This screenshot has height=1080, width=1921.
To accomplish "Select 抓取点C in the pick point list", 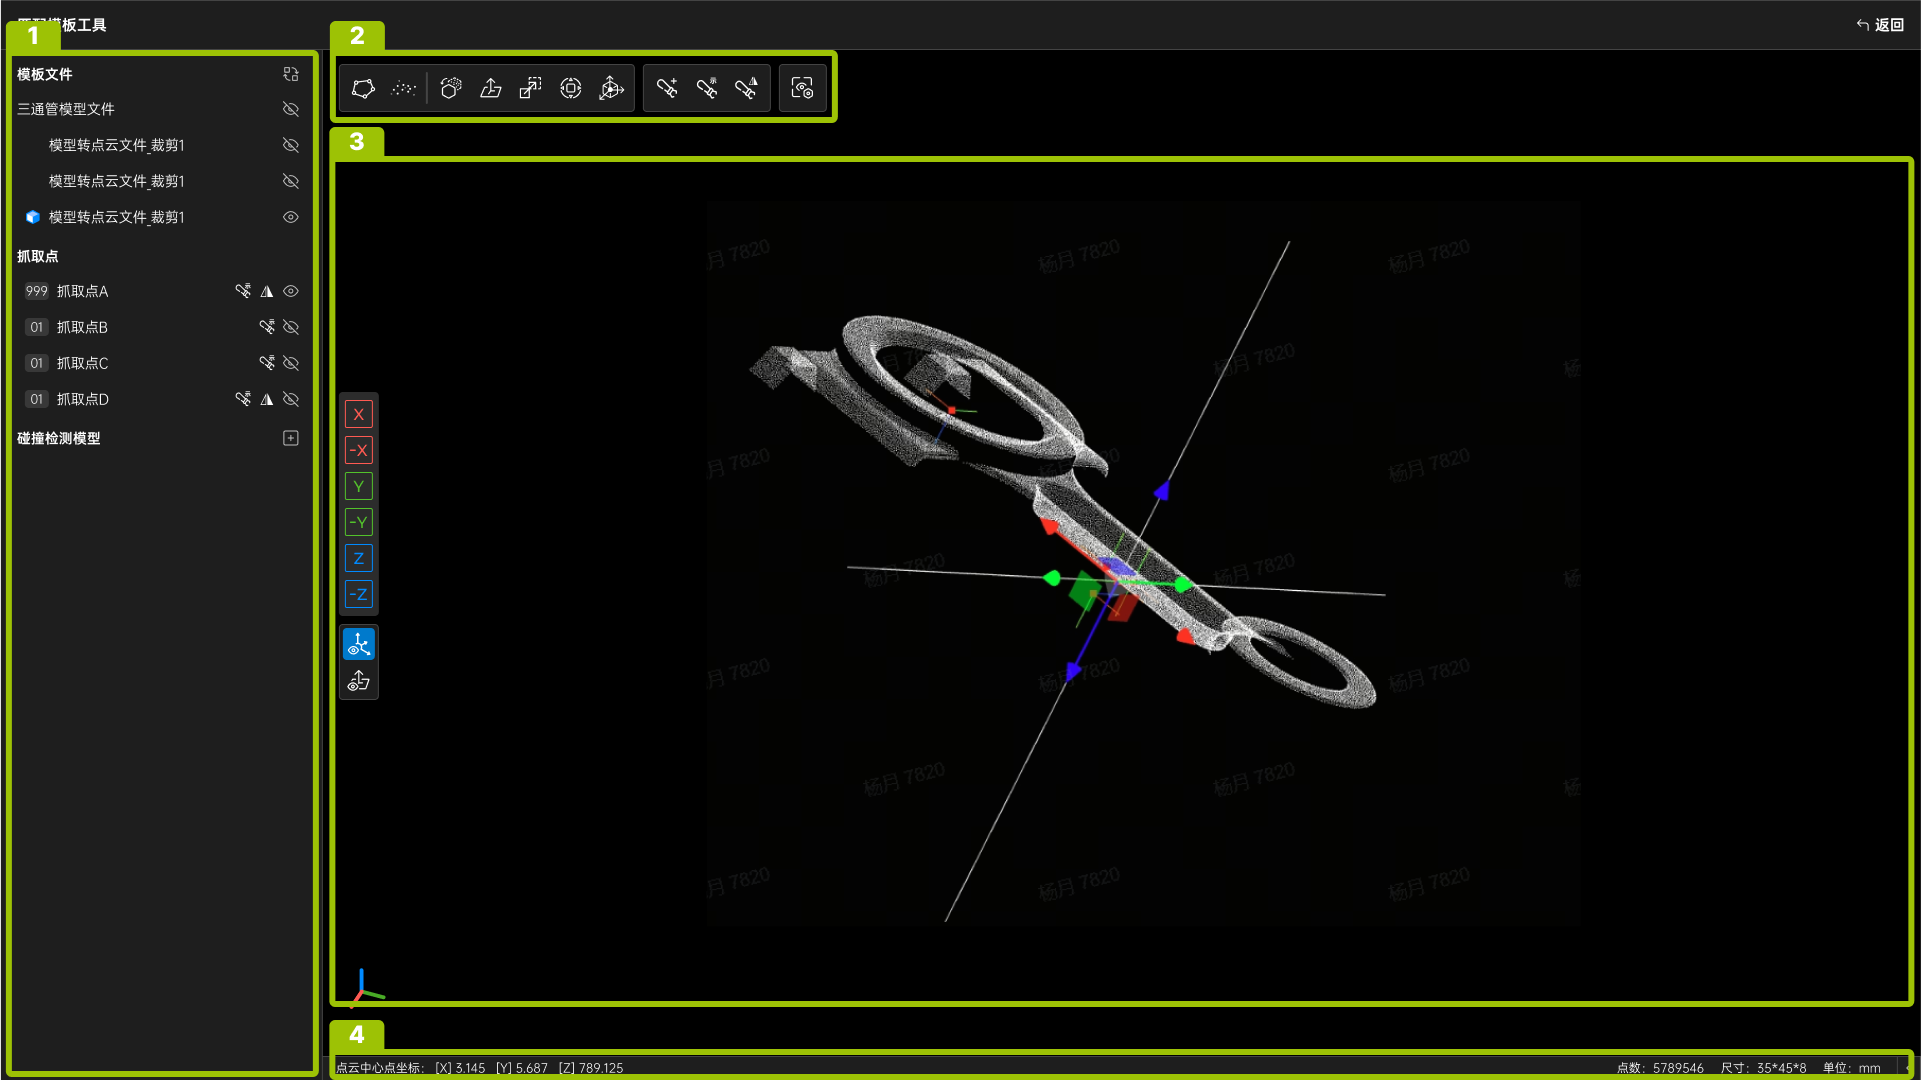I will pos(83,363).
